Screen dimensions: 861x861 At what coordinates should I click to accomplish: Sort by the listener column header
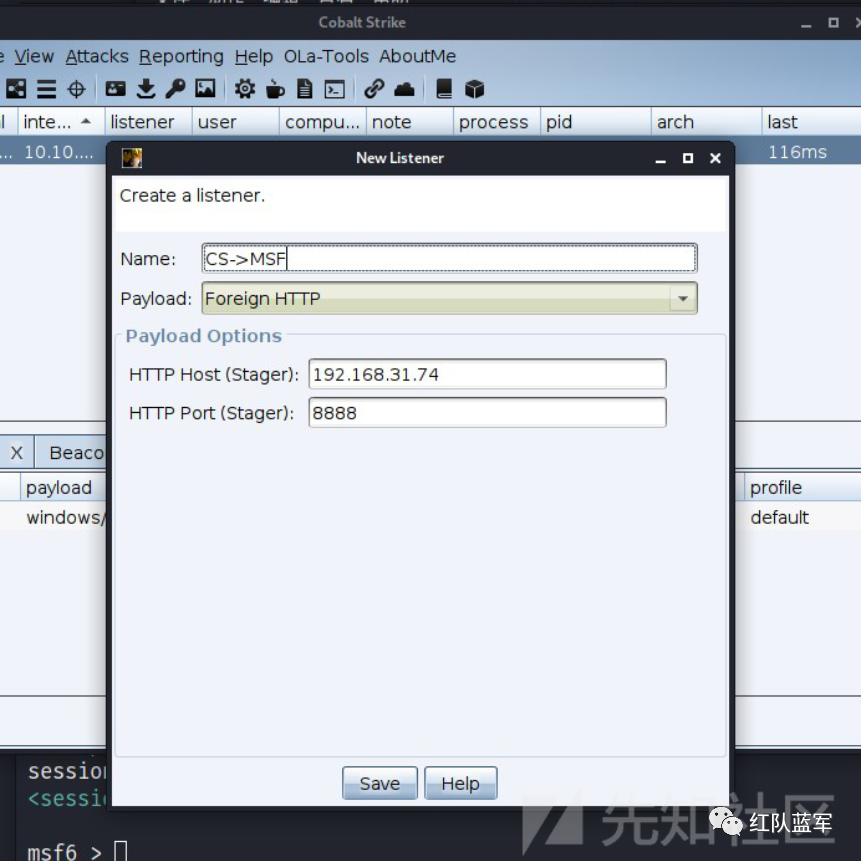[x=148, y=121]
